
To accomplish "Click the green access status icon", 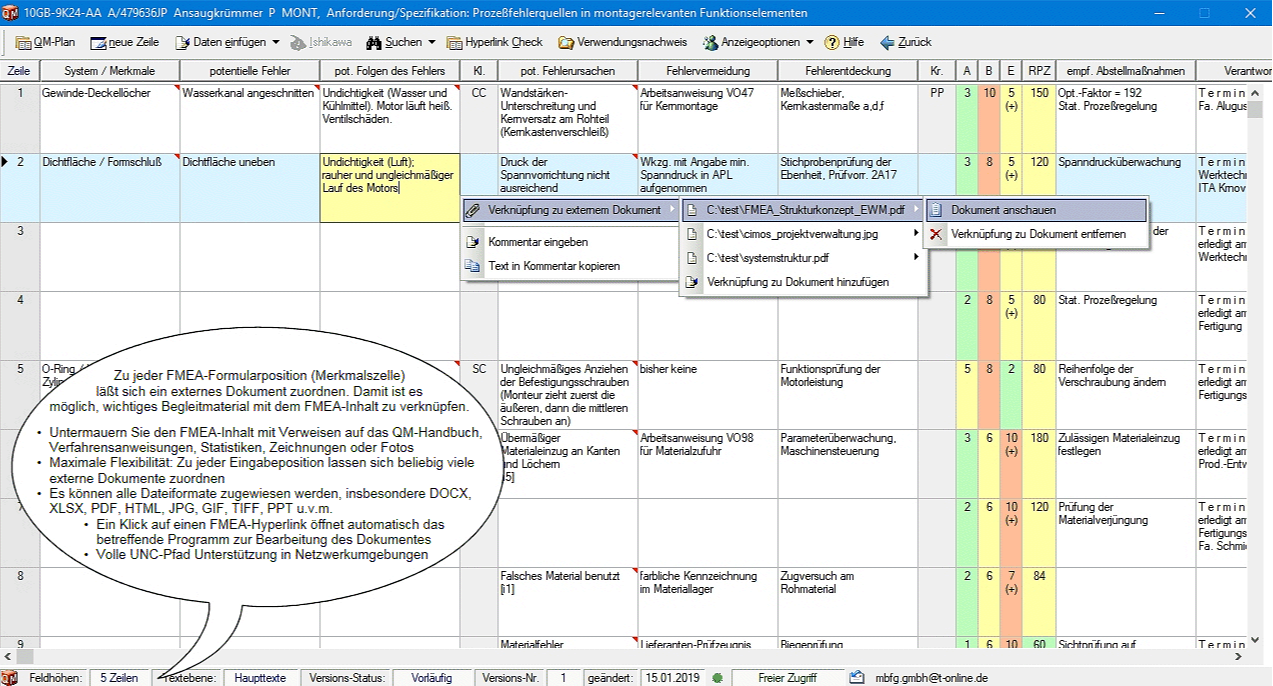I will click(717, 678).
